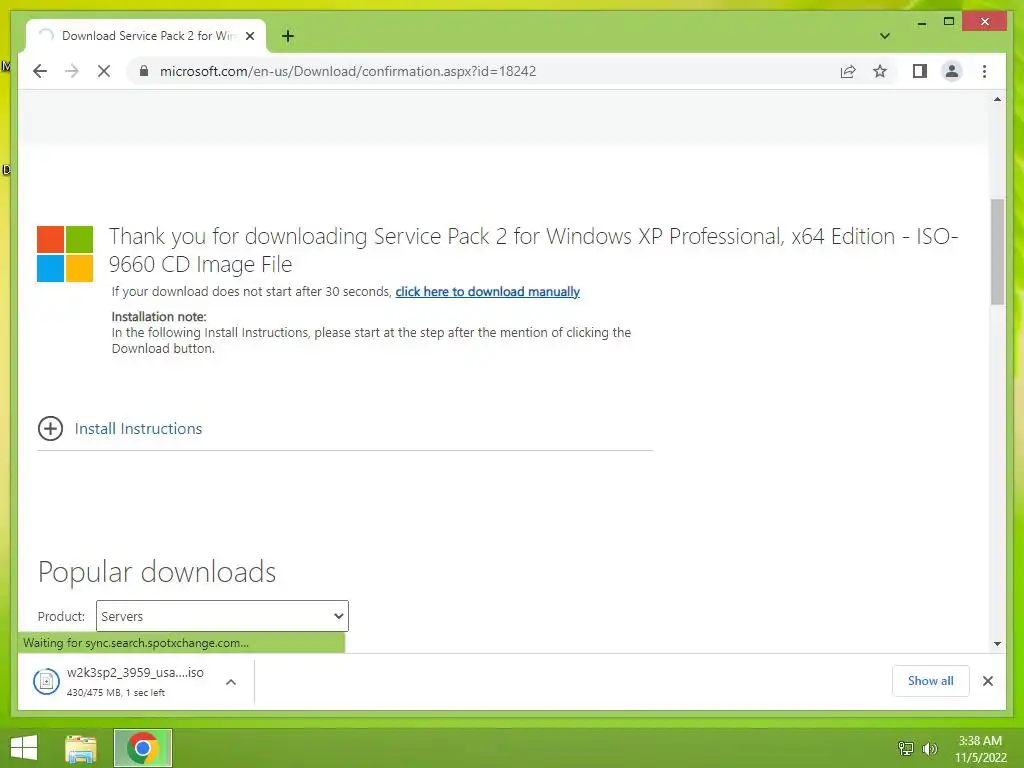Share this page icon
The width and height of the screenshot is (1024, 768).
click(x=848, y=71)
